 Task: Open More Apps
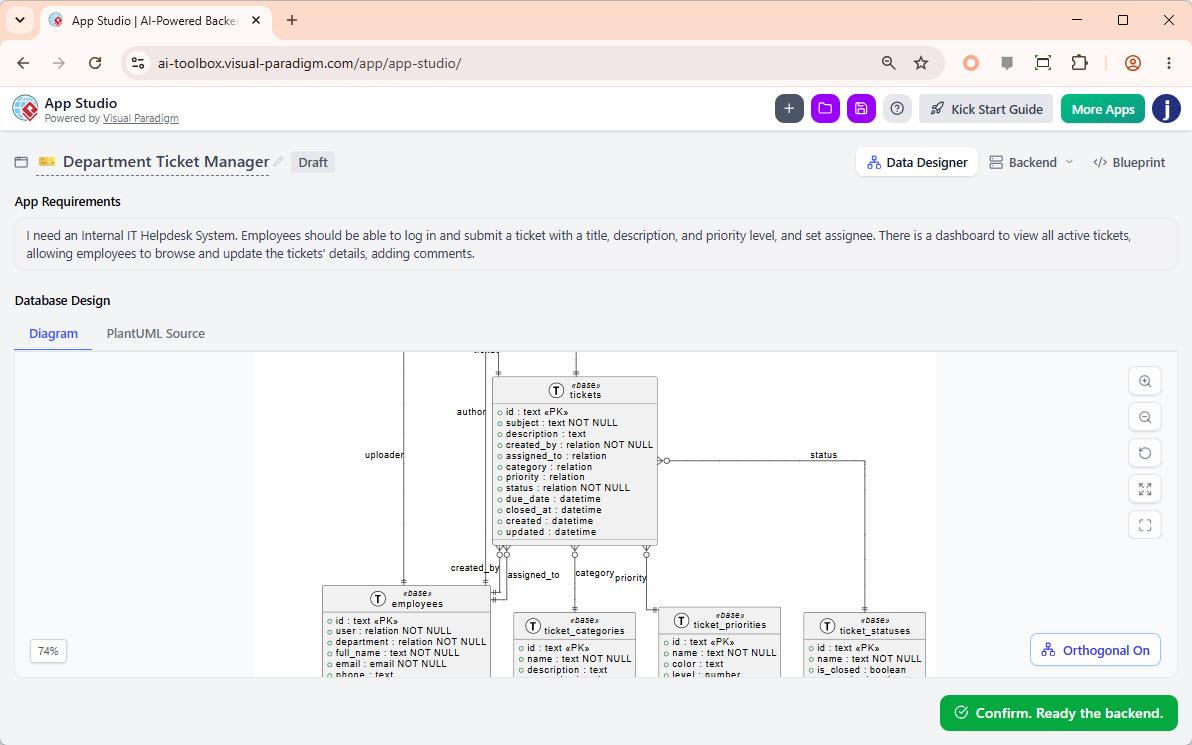pyautogui.click(x=1102, y=109)
